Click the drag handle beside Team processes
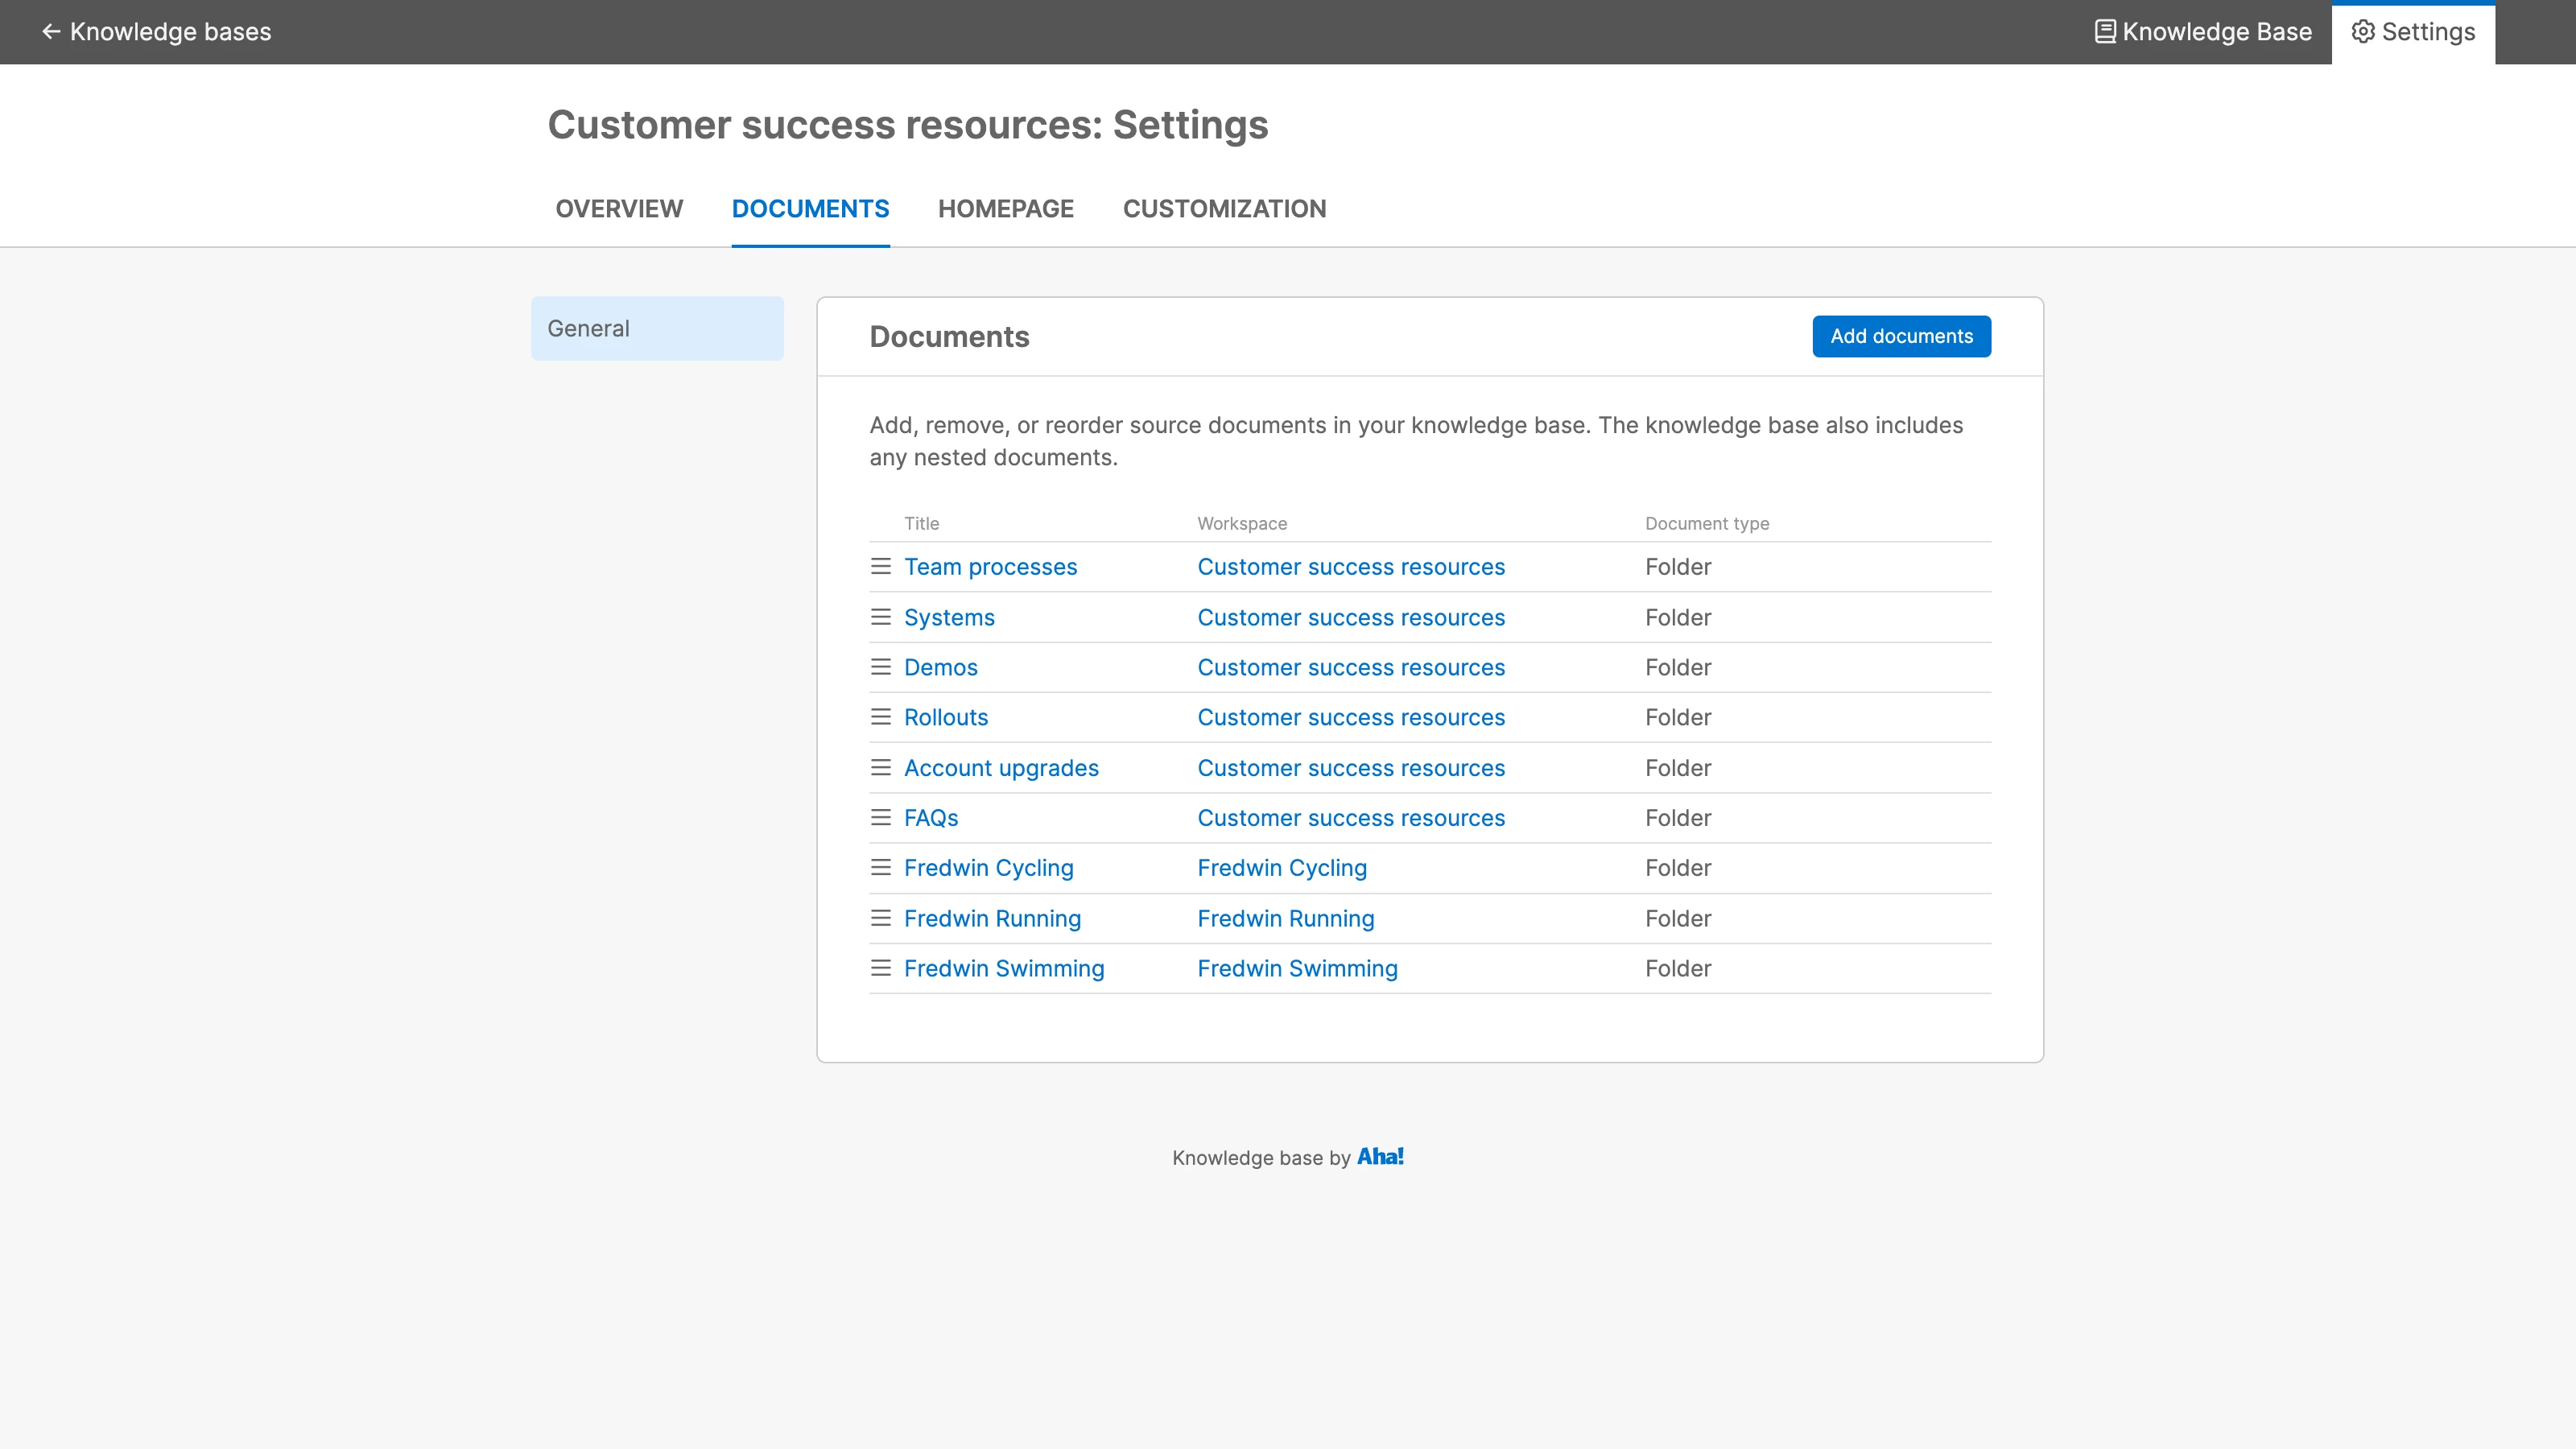The width and height of the screenshot is (2576, 1449). point(880,567)
